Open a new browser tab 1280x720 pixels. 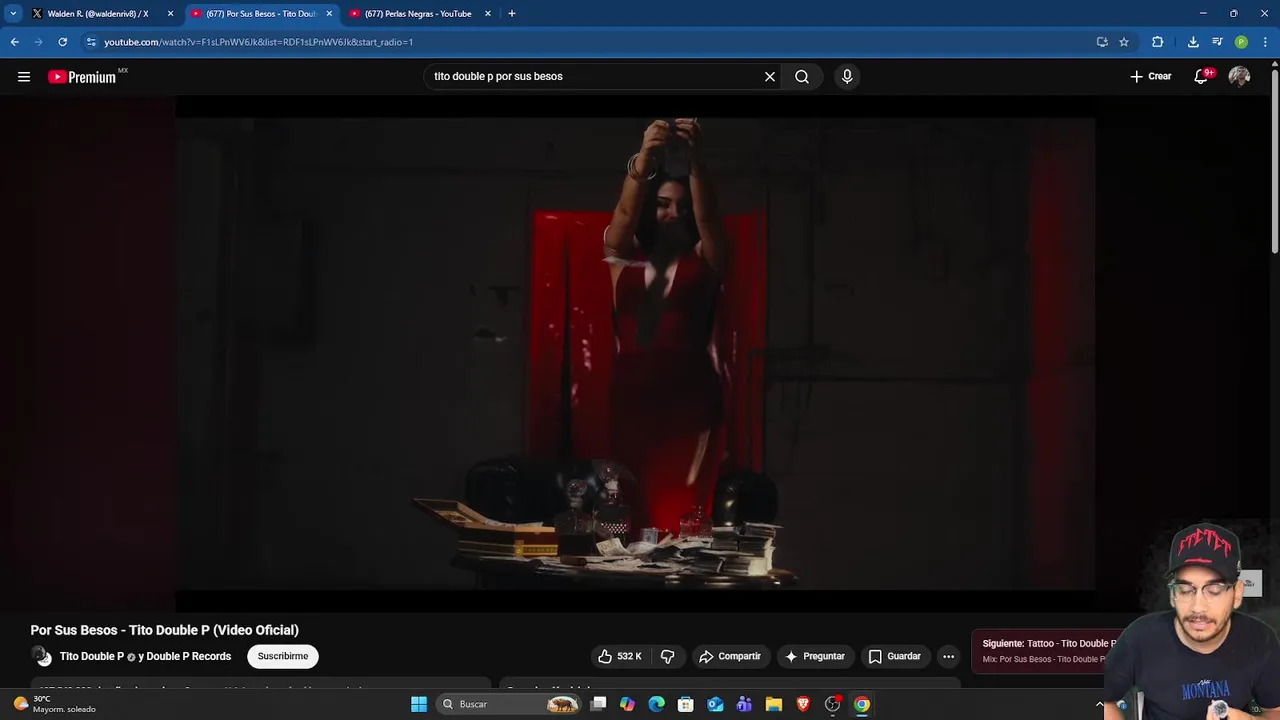[512, 14]
